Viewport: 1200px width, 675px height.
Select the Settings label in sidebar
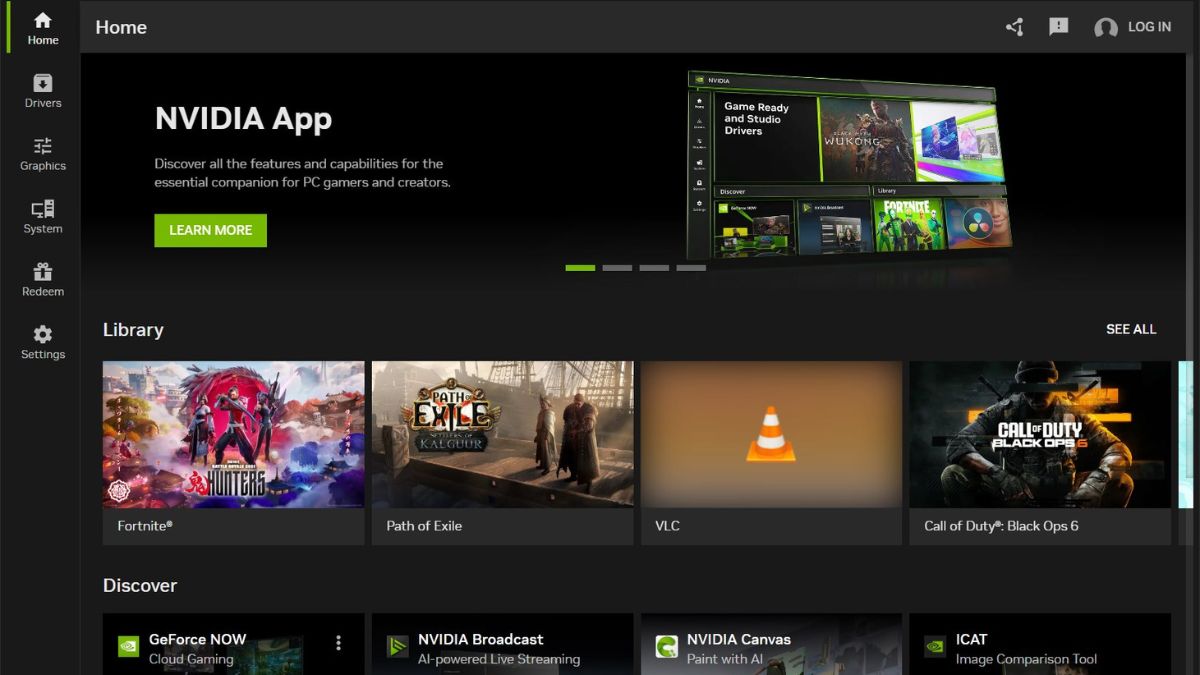tap(43, 355)
